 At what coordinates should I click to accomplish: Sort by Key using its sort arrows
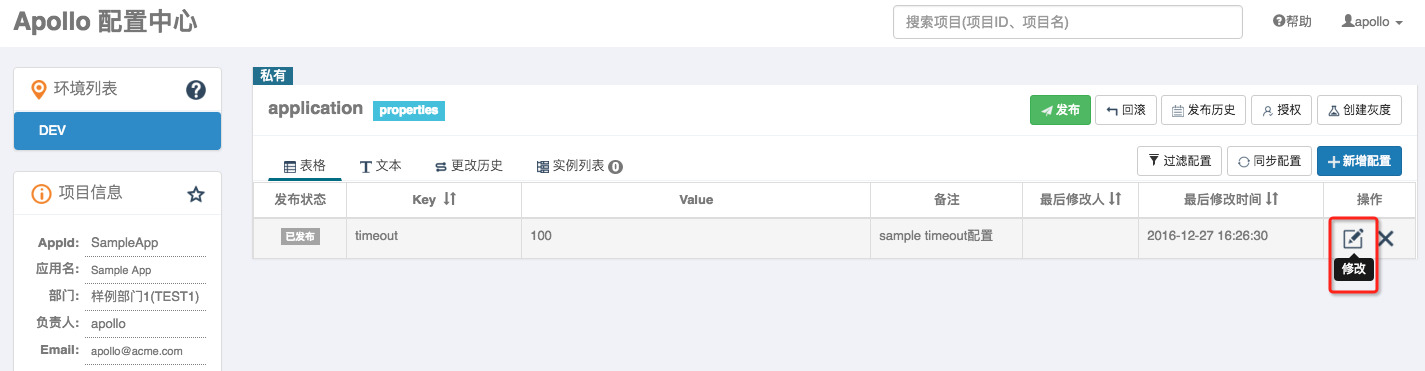tap(449, 200)
